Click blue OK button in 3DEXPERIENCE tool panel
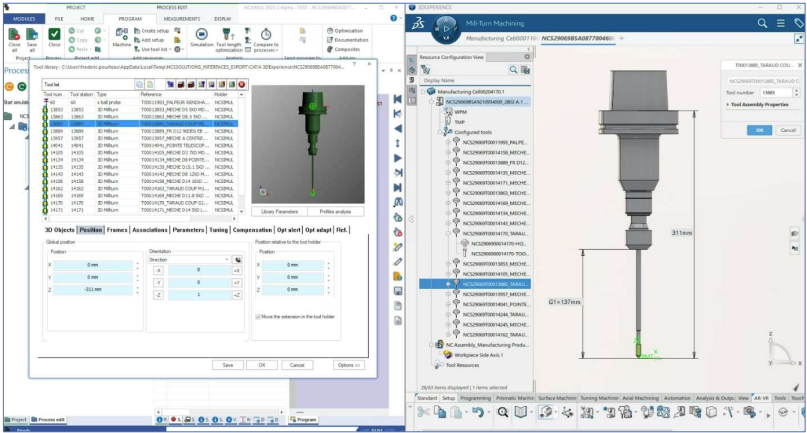The image size is (807, 433). pyautogui.click(x=759, y=130)
